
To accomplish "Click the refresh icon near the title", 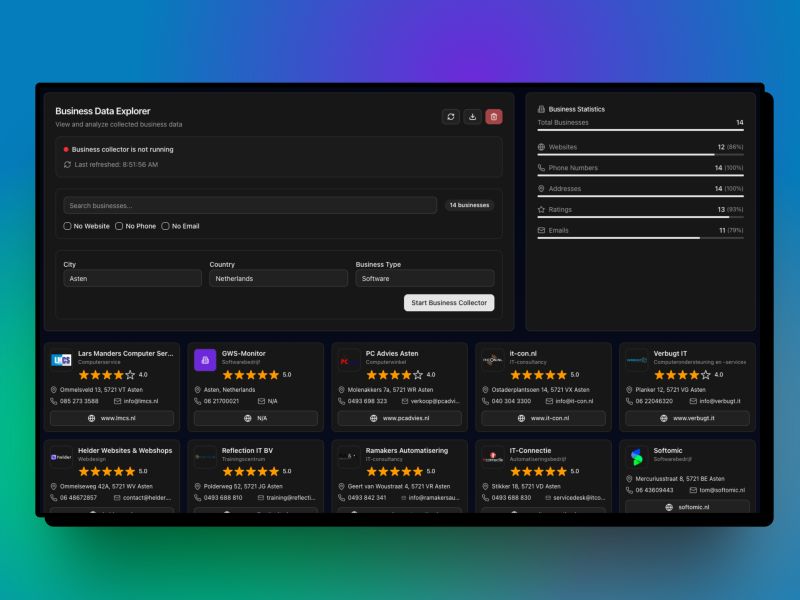I will (x=451, y=117).
